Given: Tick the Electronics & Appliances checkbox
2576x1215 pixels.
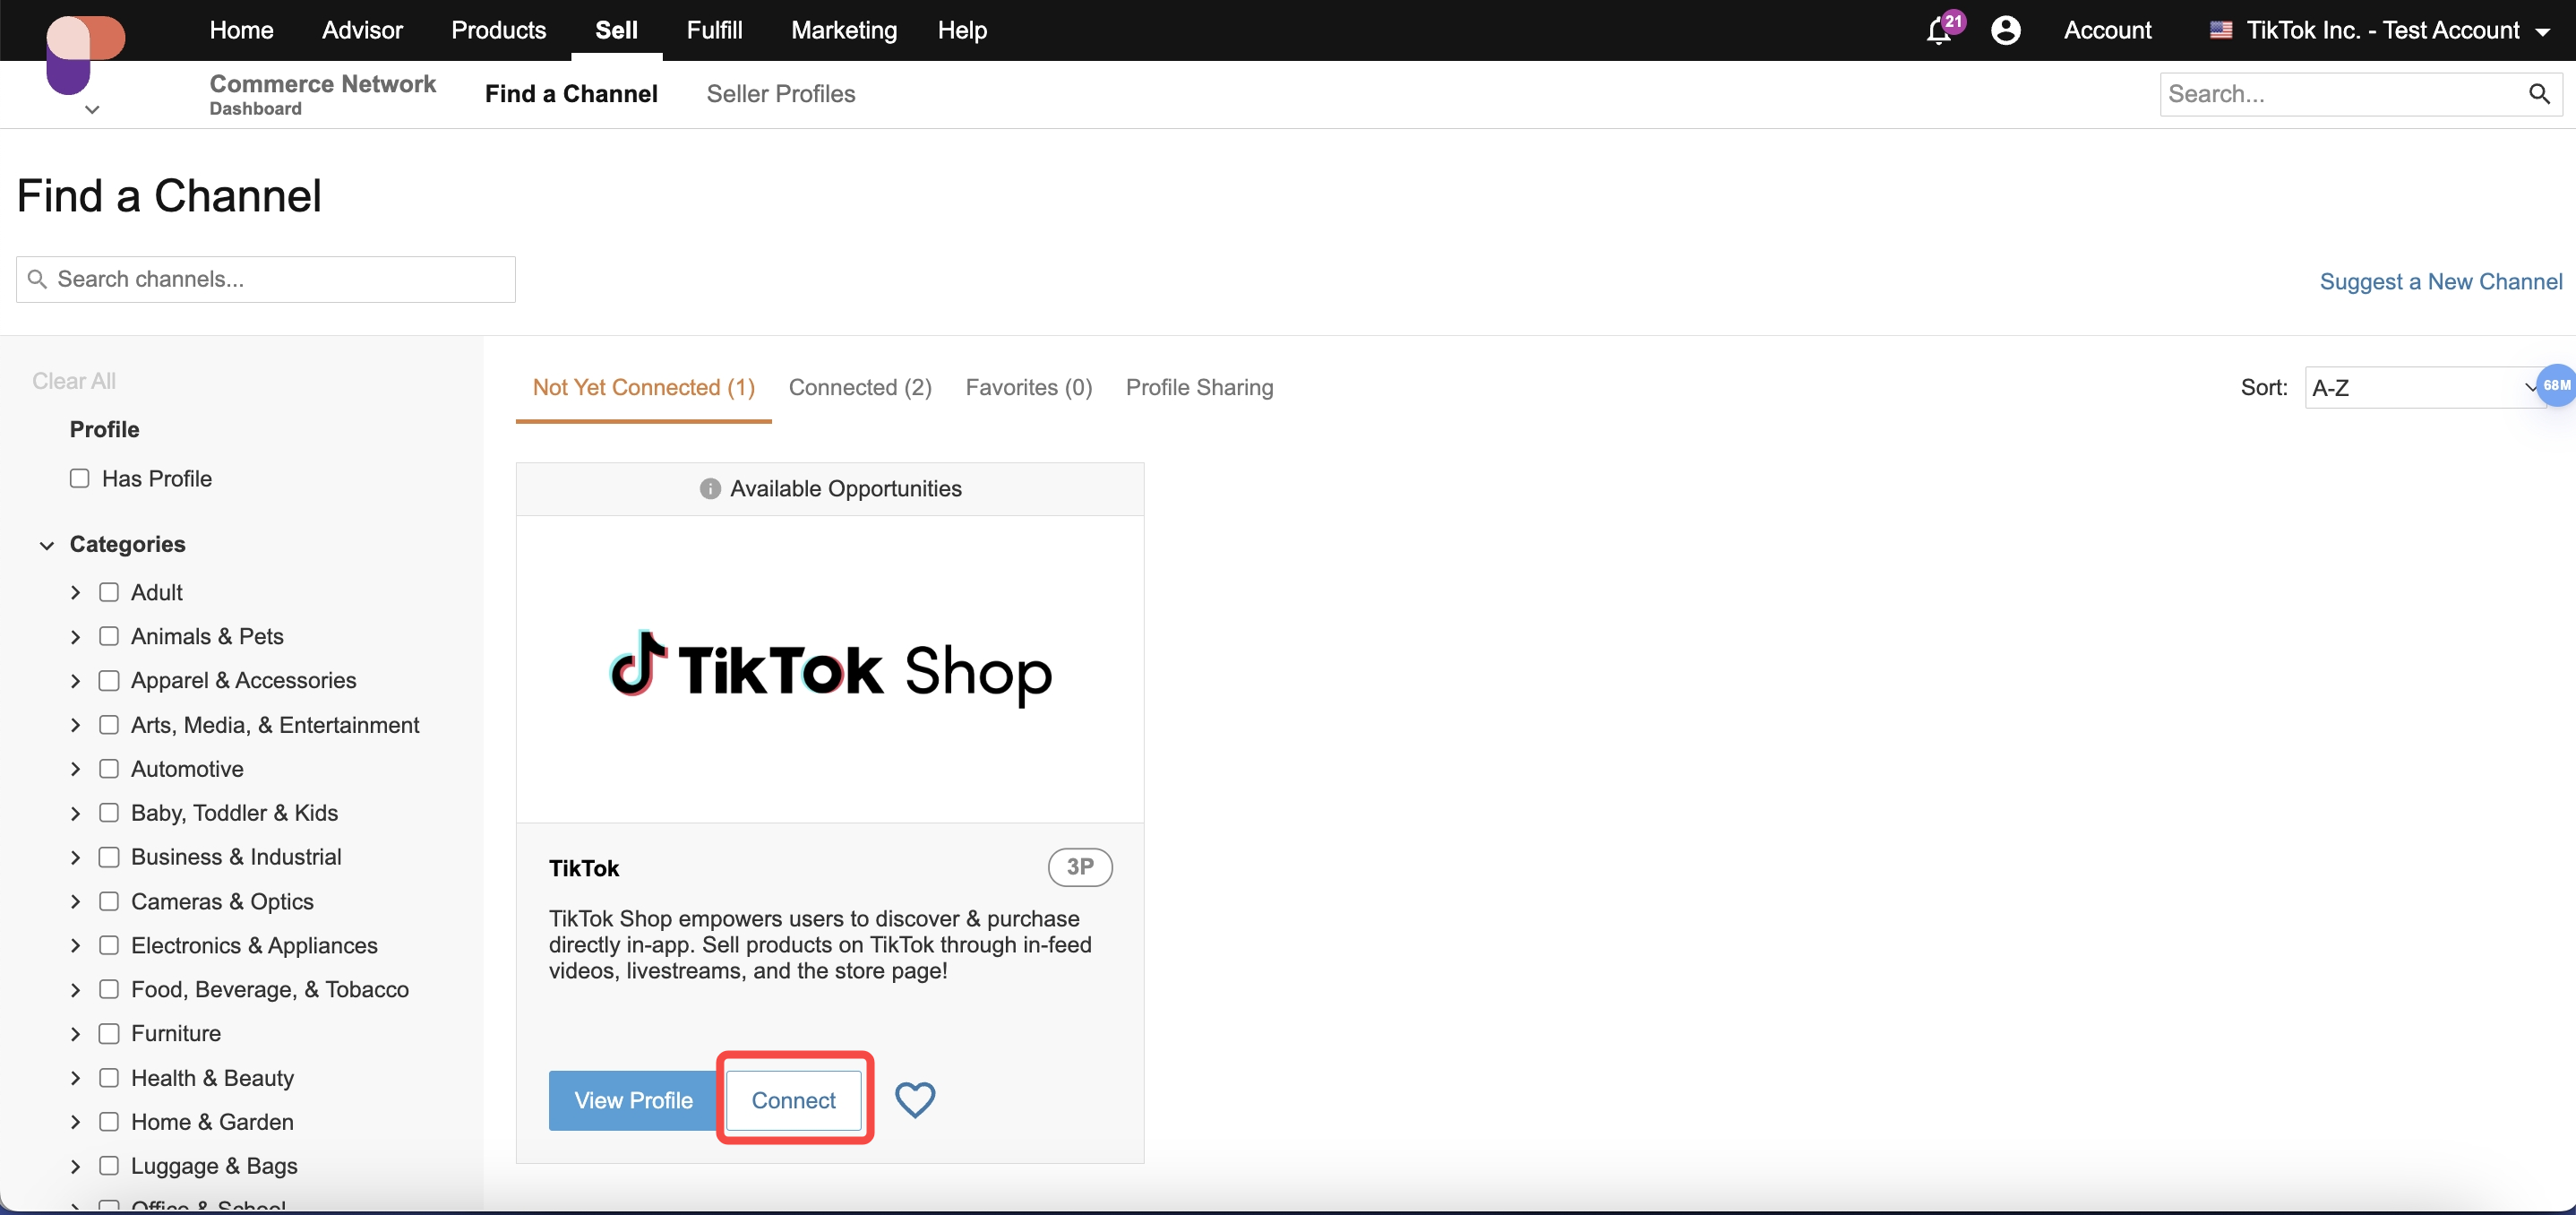Looking at the screenshot, I should 109,945.
